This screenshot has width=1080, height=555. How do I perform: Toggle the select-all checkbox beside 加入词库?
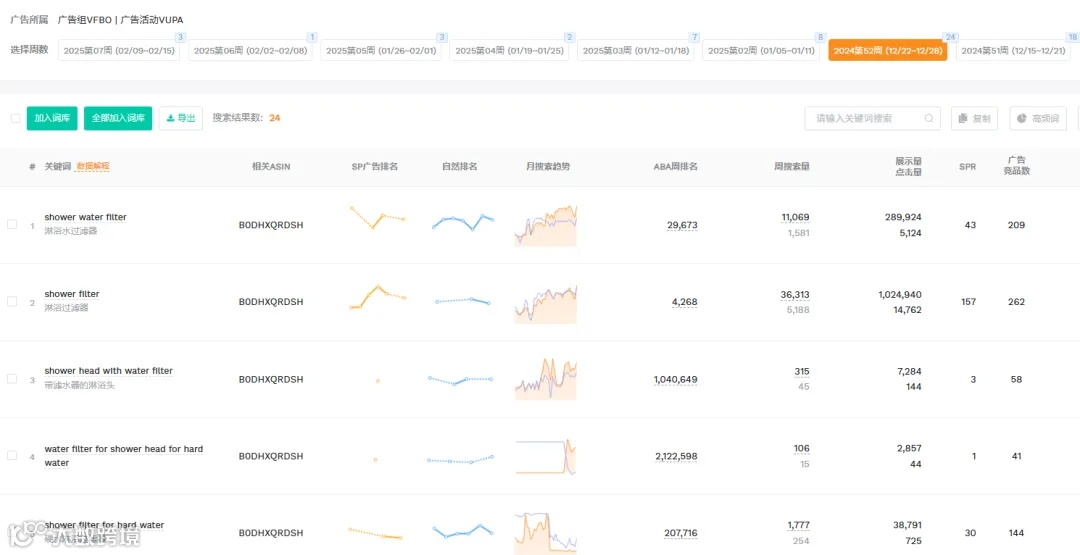click(15, 118)
